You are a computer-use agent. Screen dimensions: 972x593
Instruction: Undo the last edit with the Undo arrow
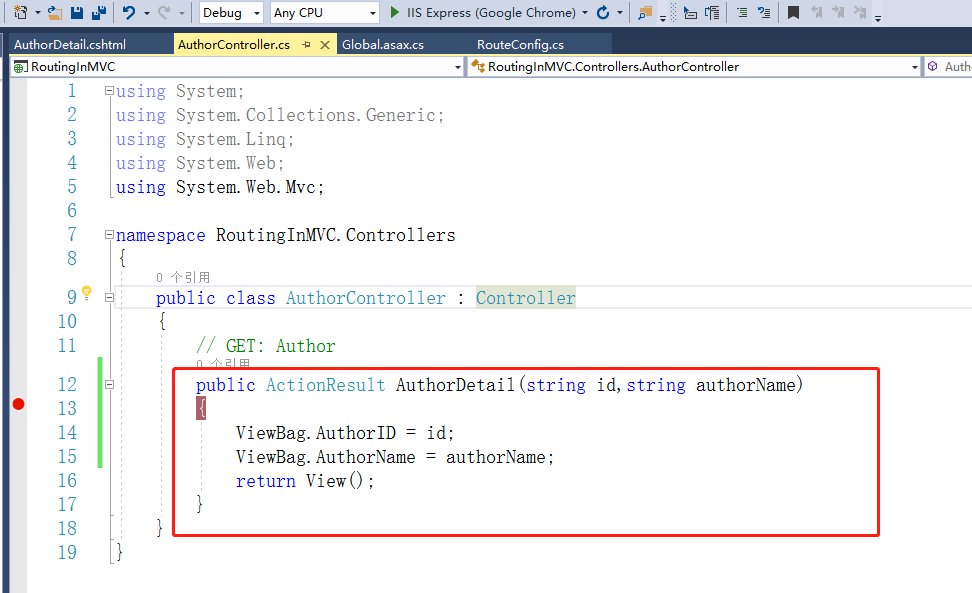[129, 12]
